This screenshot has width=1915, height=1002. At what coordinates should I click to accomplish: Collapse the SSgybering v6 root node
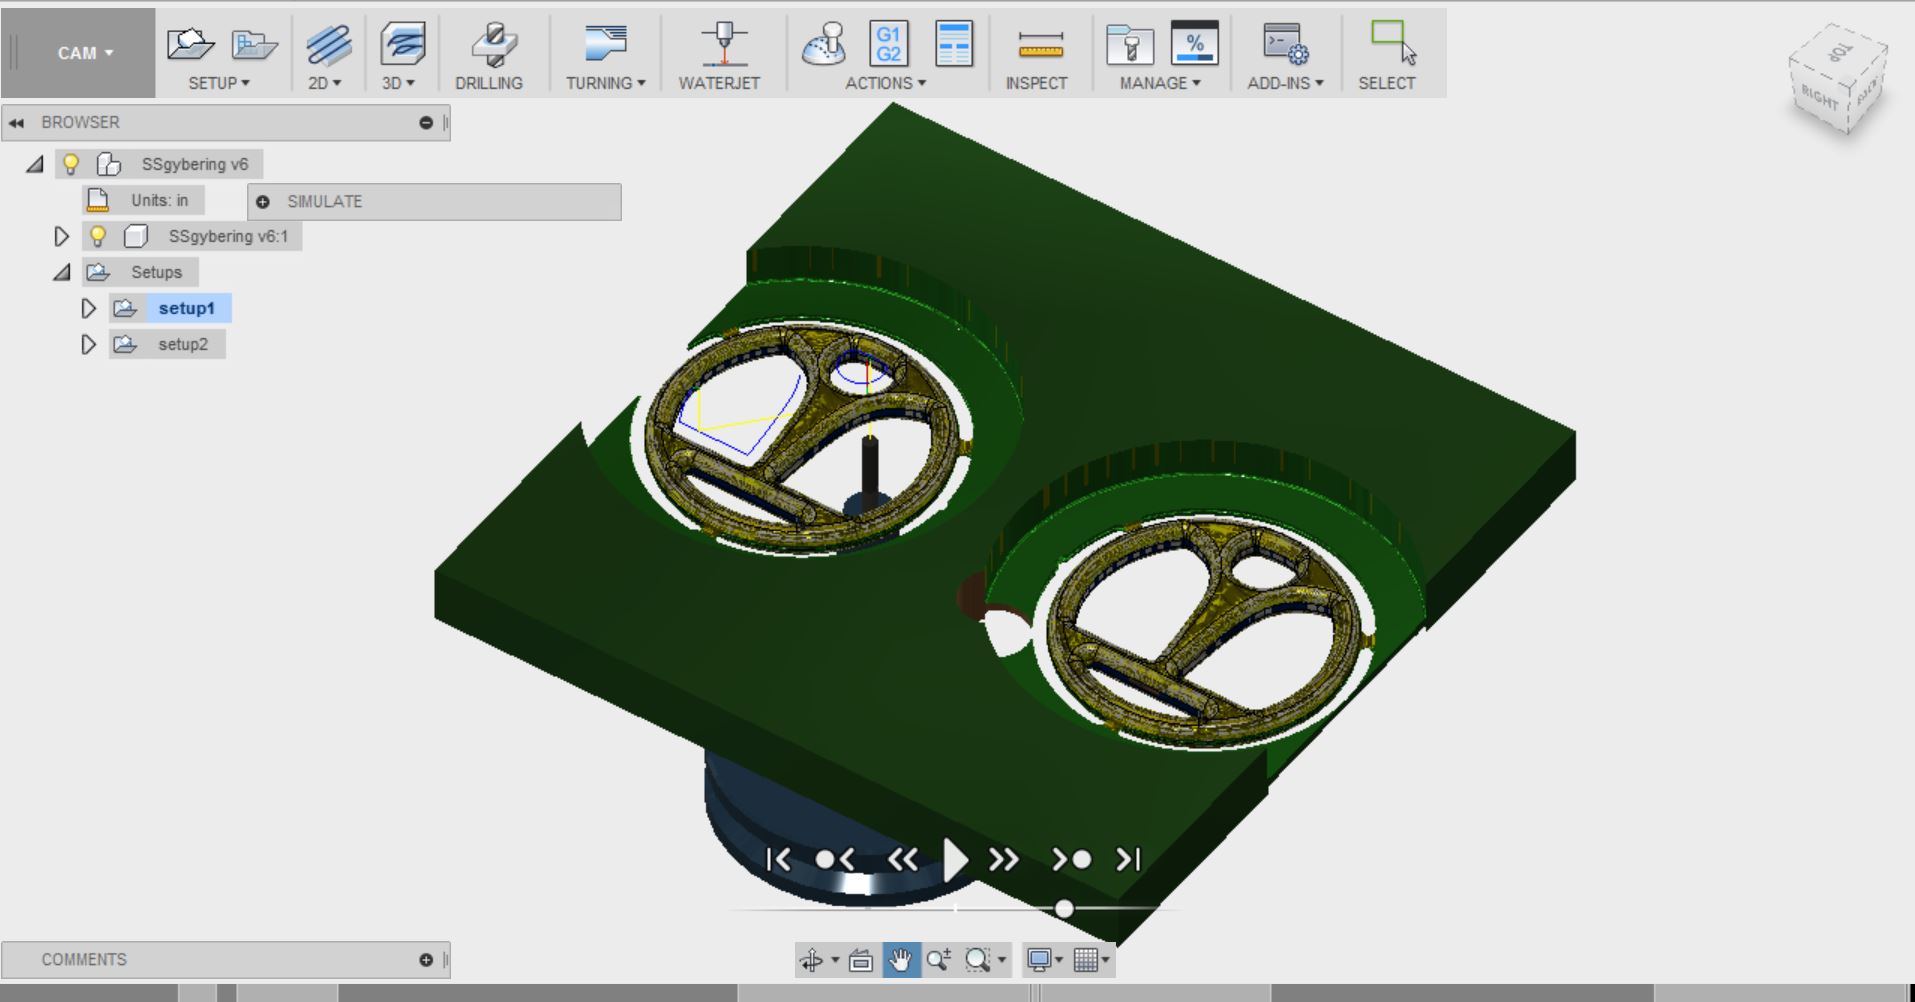click(x=35, y=164)
